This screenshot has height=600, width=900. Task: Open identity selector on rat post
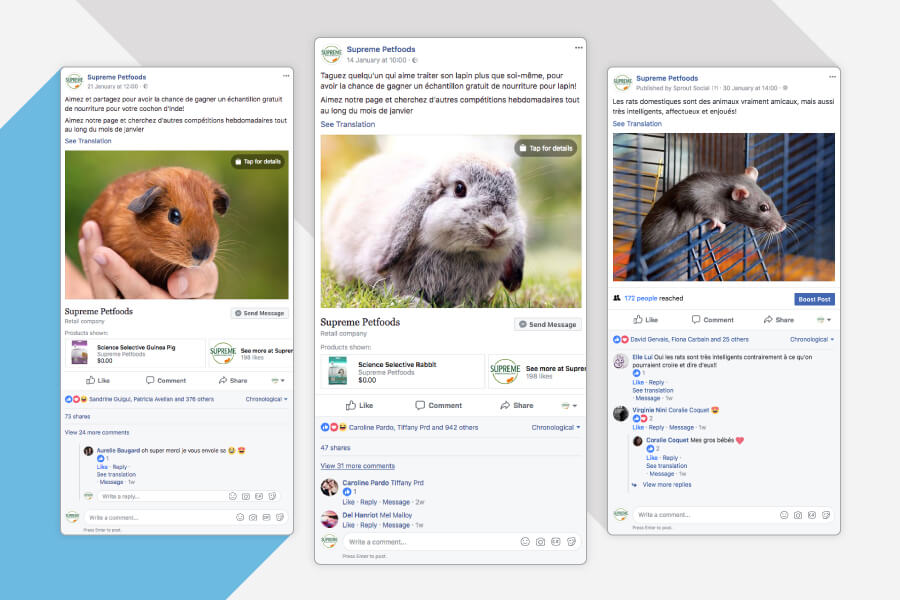(824, 320)
